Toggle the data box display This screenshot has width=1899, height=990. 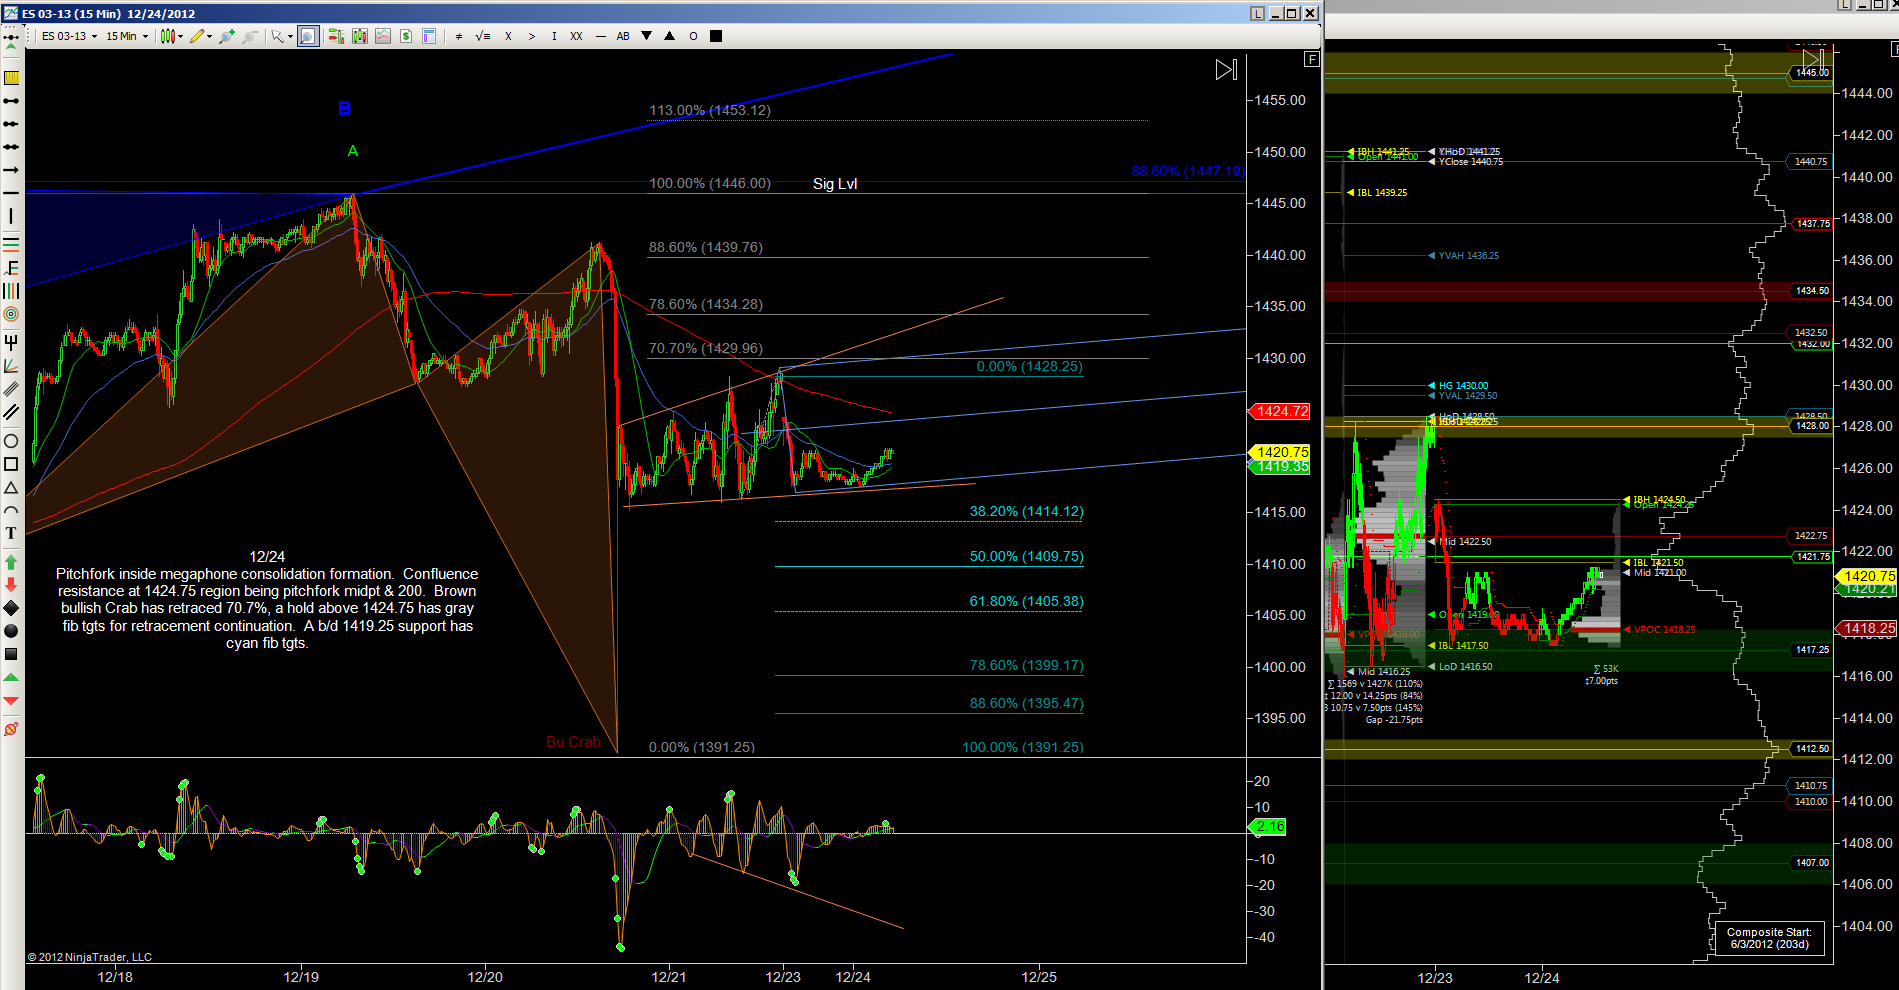pyautogui.click(x=429, y=36)
